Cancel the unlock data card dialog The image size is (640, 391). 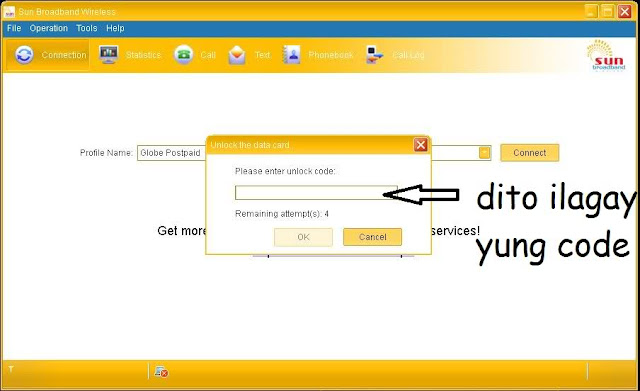(x=372, y=237)
